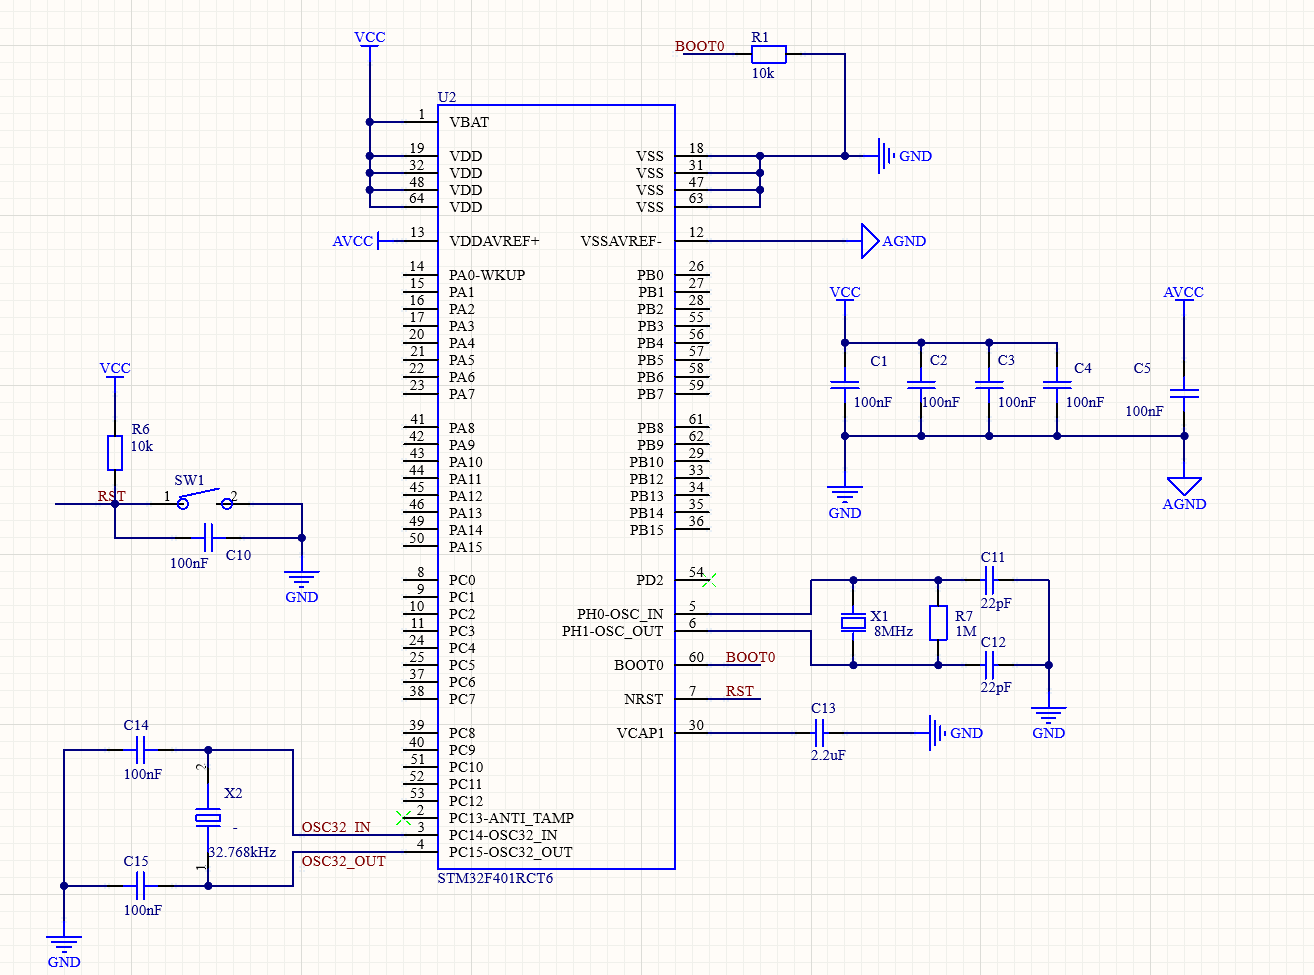Click the BOOT0 net label at pin 60
The height and width of the screenshot is (975, 1314).
751,657
